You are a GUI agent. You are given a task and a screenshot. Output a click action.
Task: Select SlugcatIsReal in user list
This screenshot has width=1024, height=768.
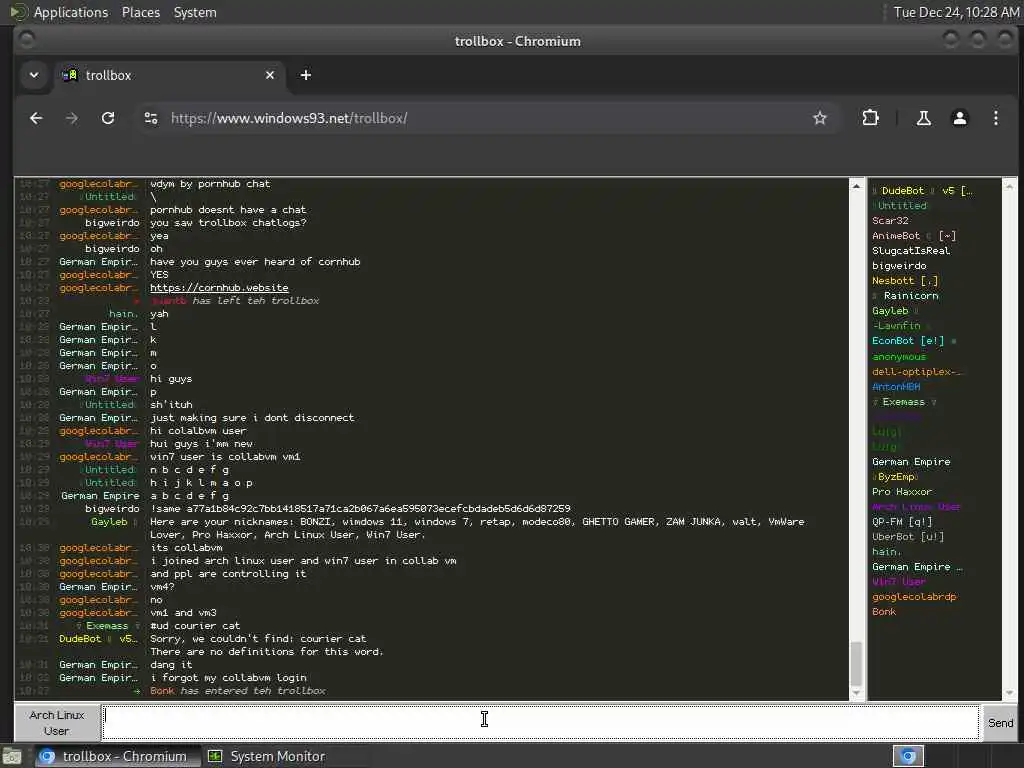911,251
